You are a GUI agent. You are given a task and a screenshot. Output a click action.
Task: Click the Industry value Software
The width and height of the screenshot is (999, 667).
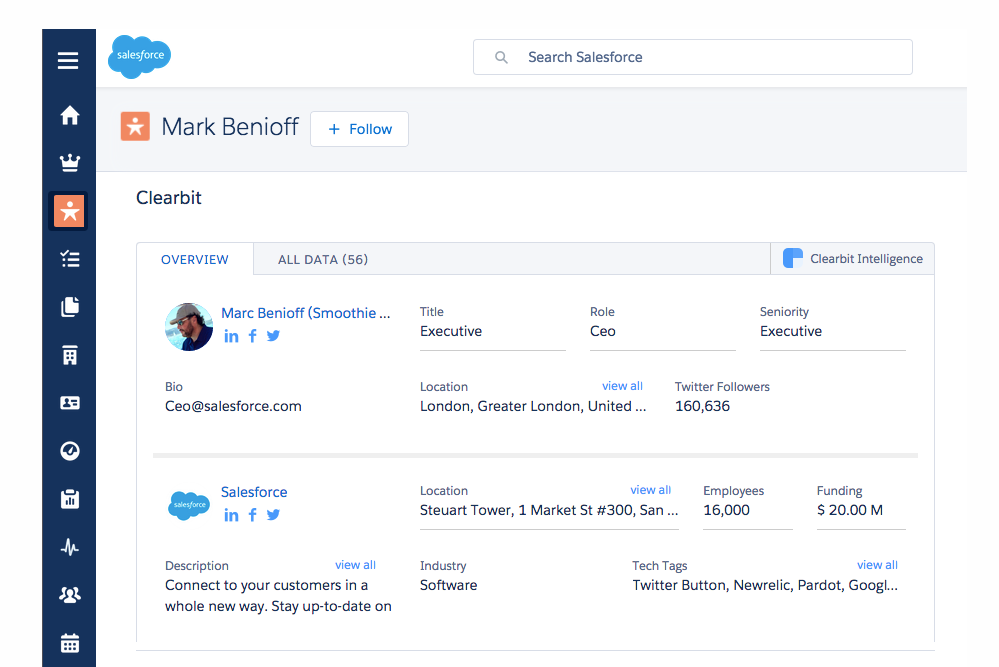click(449, 585)
